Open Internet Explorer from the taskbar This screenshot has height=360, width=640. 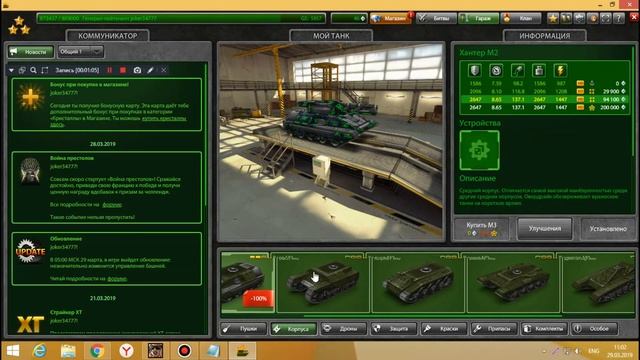[40, 351]
